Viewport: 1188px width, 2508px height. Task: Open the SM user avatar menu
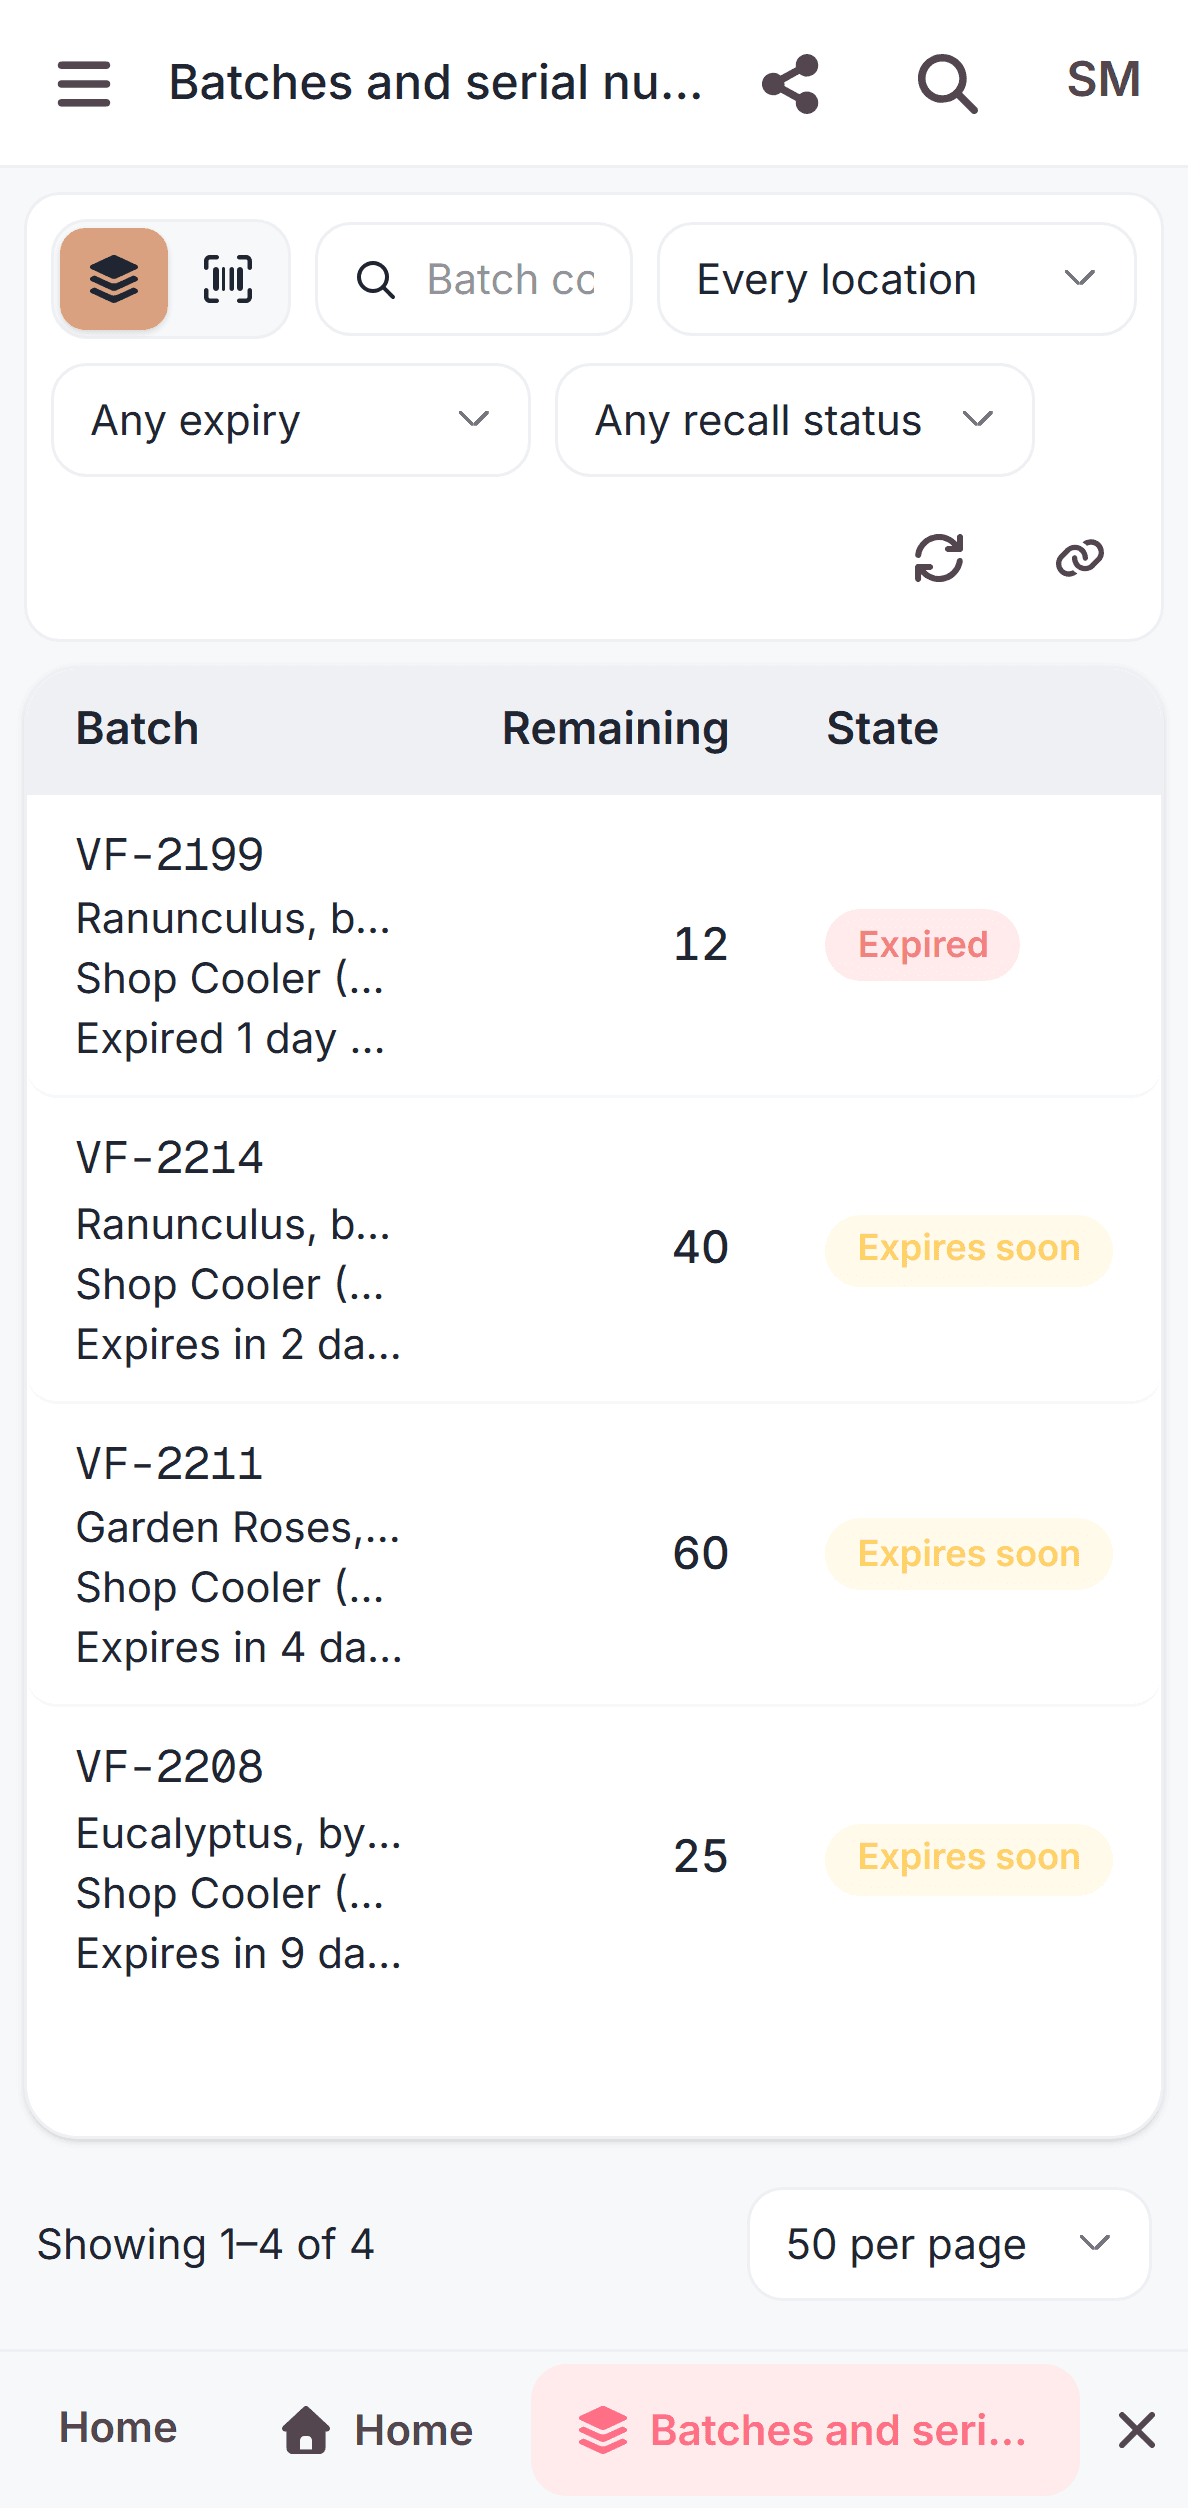(x=1103, y=80)
